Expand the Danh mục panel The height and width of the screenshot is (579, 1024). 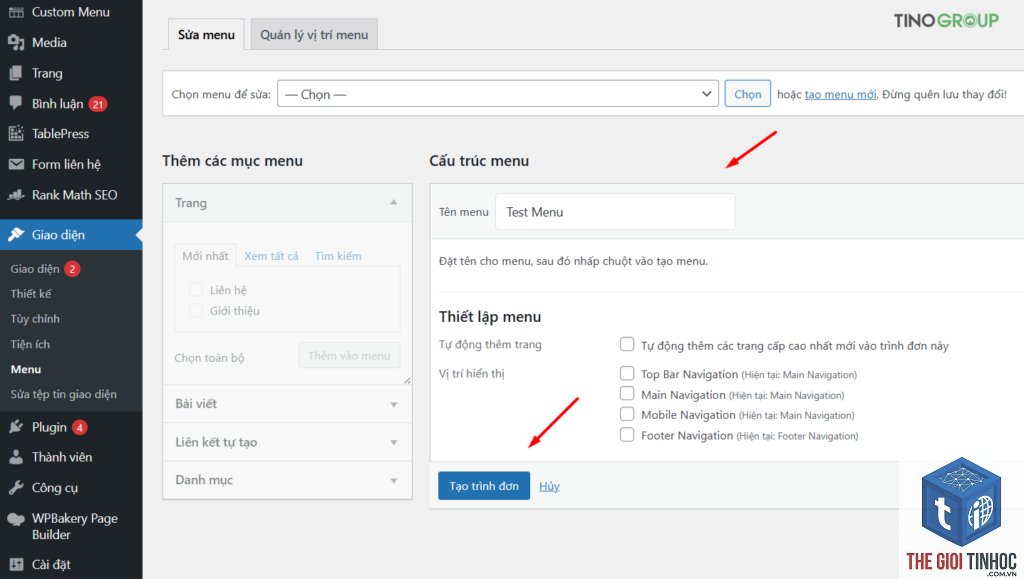pyautogui.click(x=287, y=480)
